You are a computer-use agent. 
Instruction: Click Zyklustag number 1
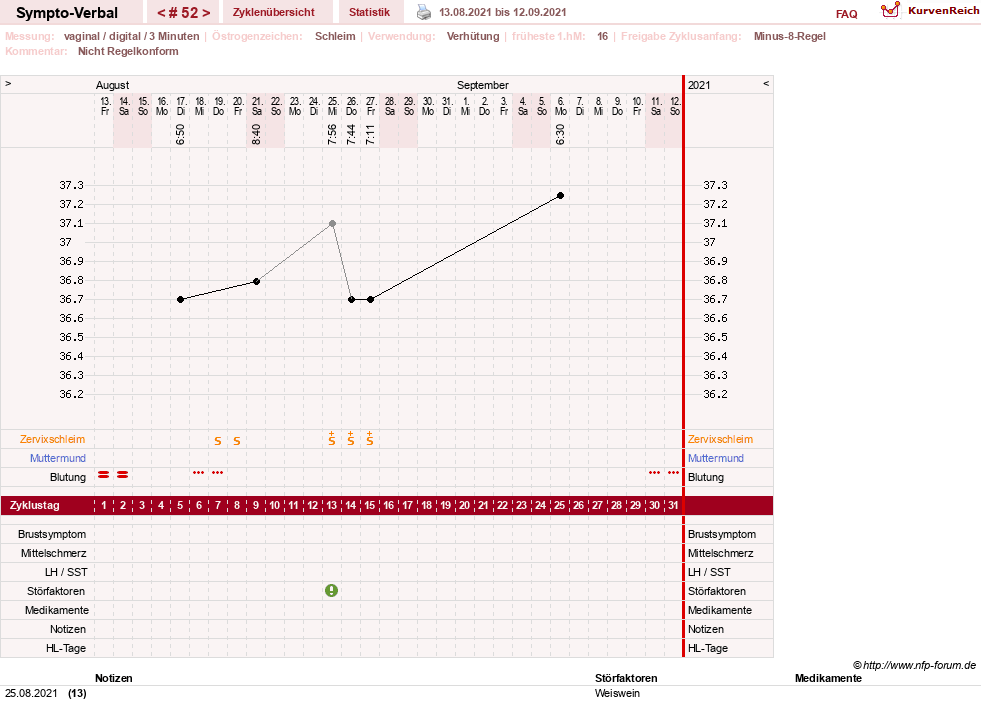point(104,506)
